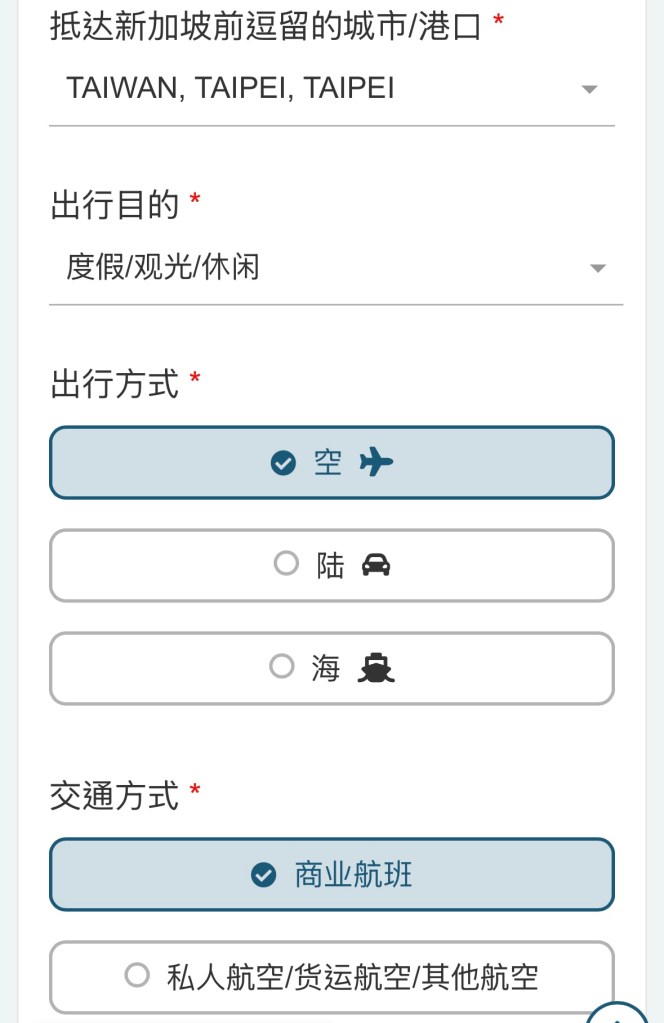Click the 抵达新加坡前逗留的城市/港口 heading
Screen dimensions: 664x1023
pyautogui.click(x=266, y=26)
